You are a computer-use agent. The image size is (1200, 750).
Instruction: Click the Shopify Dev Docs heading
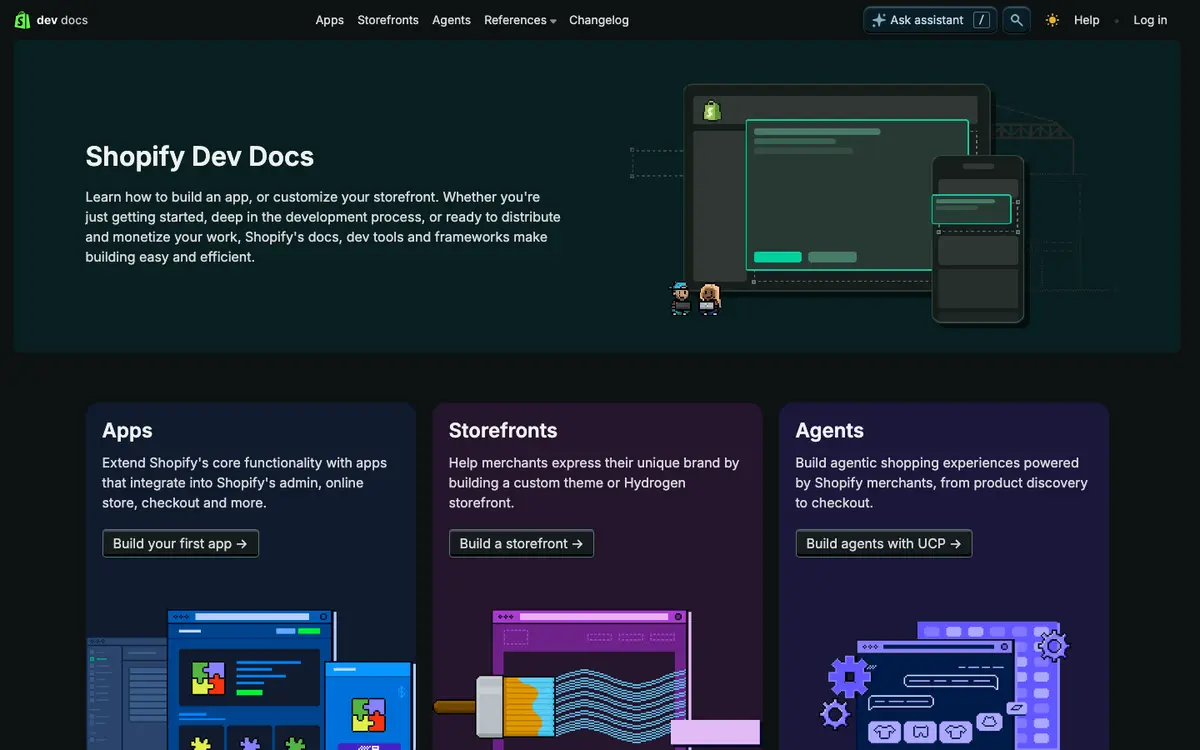pos(200,156)
